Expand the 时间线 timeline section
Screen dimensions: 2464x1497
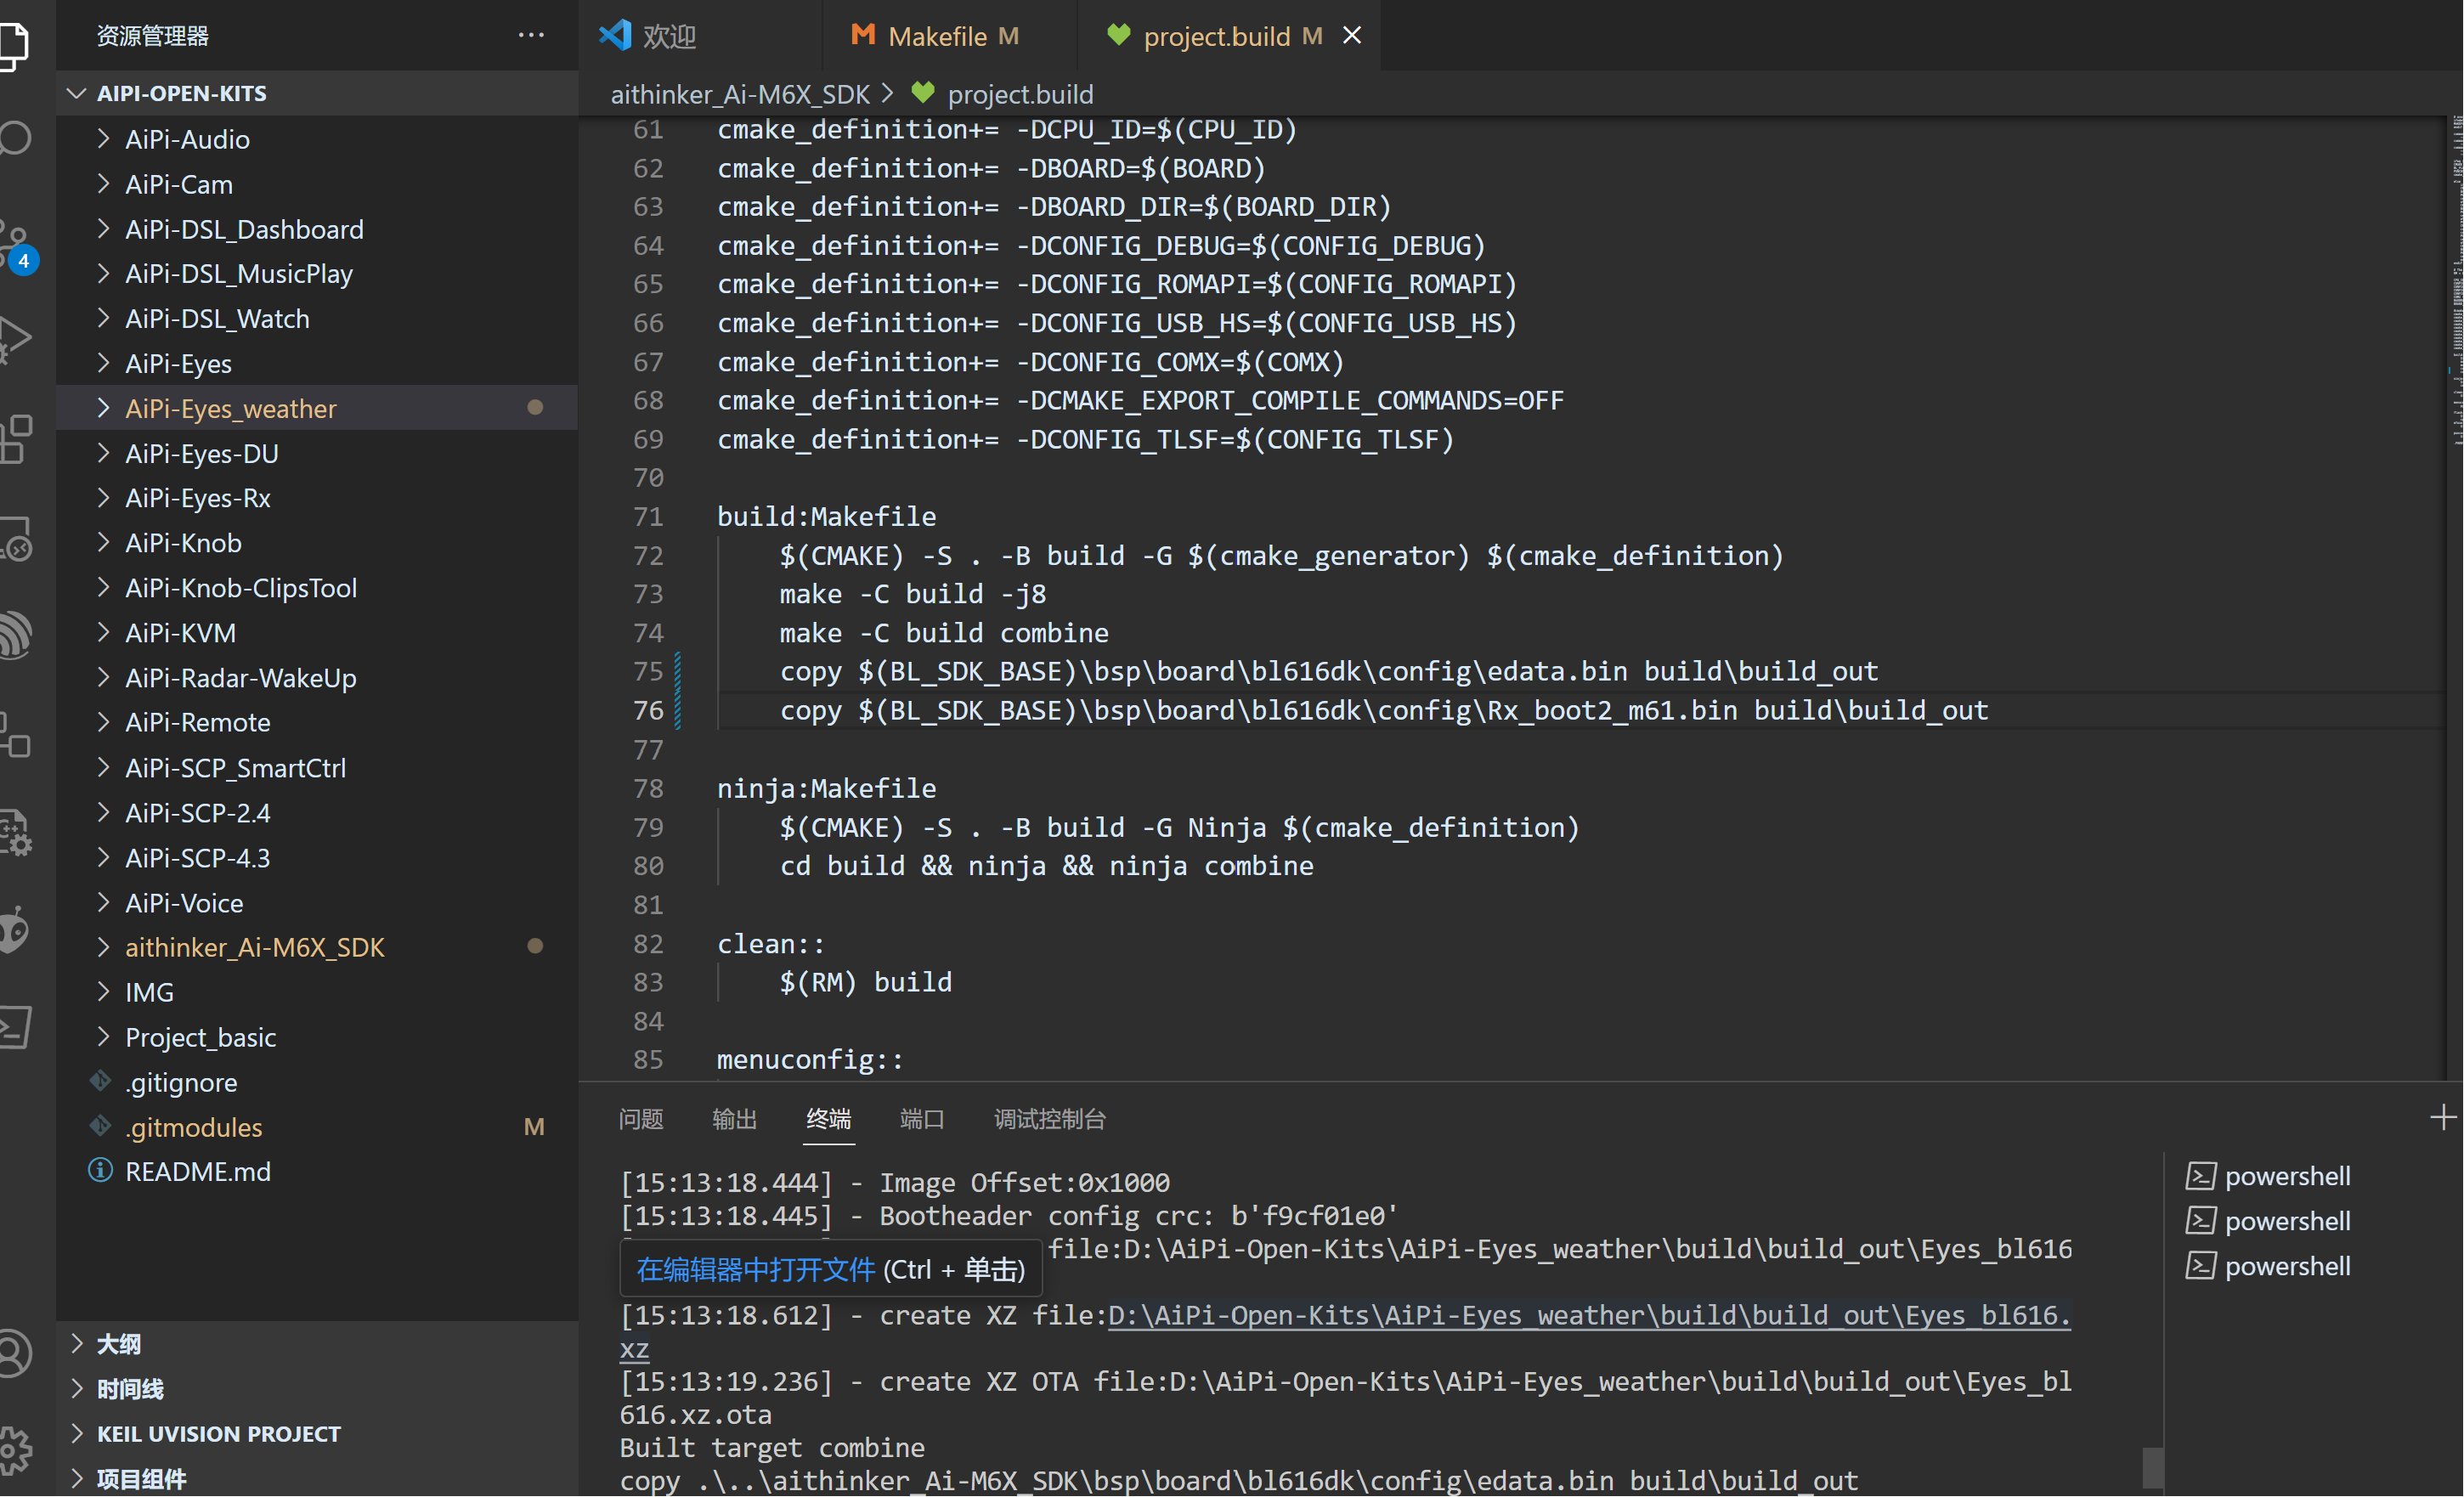pyautogui.click(x=316, y=1388)
